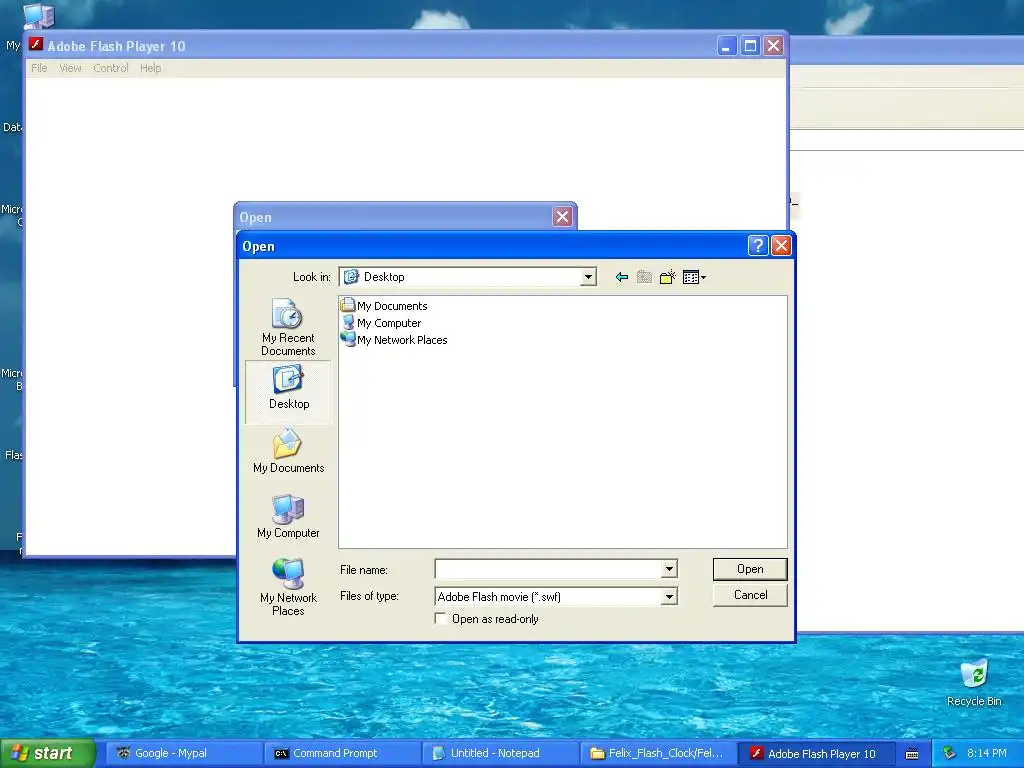The image size is (1024, 768).
Task: Close the background Open dialog
Action: tap(562, 217)
